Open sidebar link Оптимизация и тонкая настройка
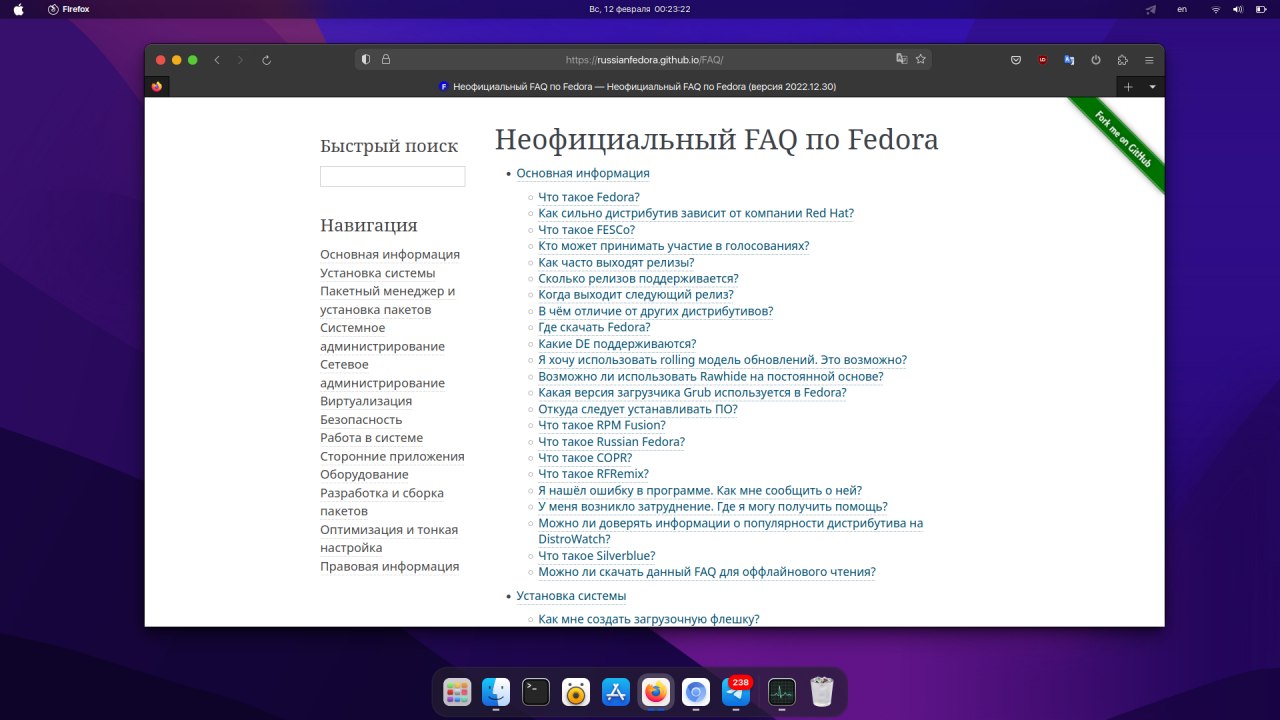This screenshot has height=720, width=1280. [389, 538]
